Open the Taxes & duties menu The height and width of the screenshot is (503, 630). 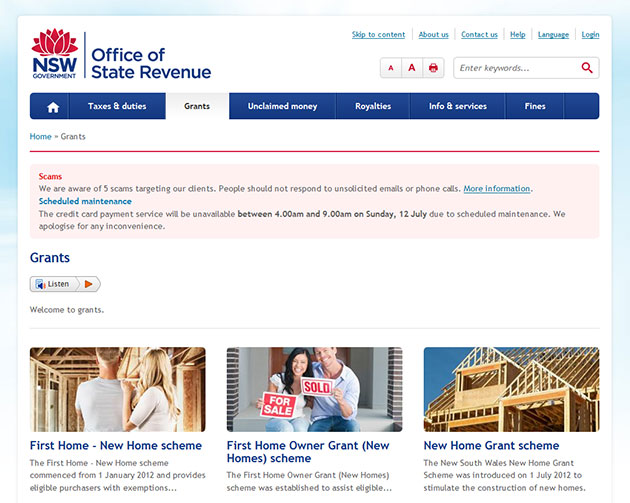click(117, 106)
